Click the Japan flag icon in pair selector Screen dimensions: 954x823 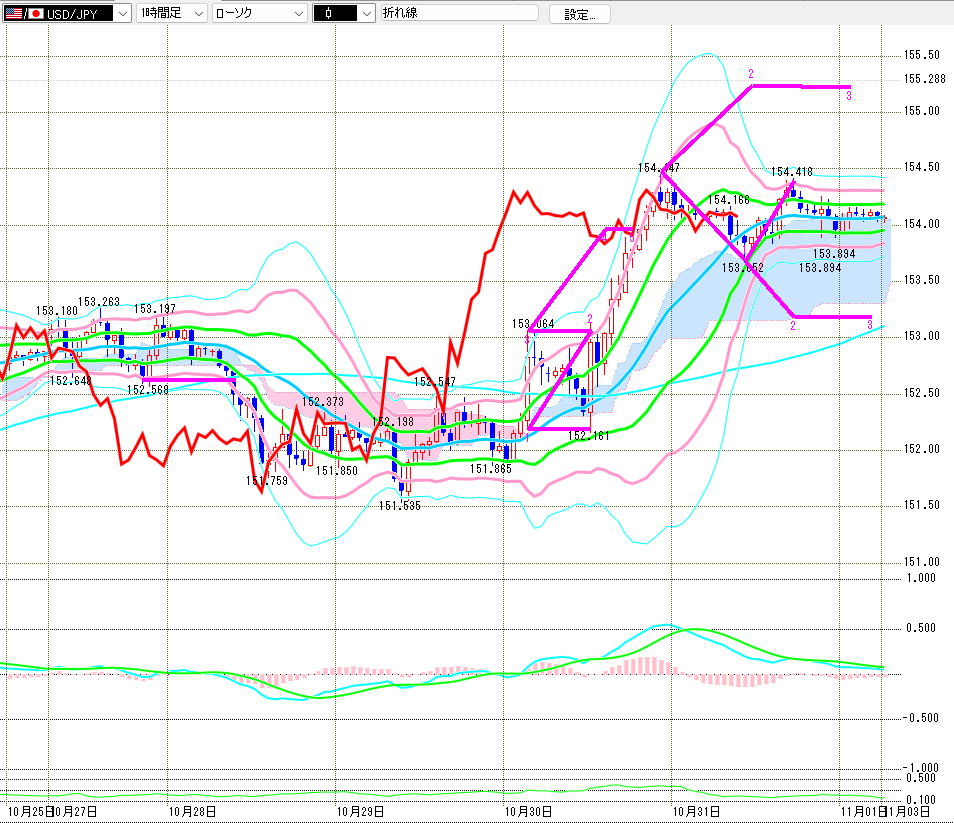pyautogui.click(x=35, y=14)
